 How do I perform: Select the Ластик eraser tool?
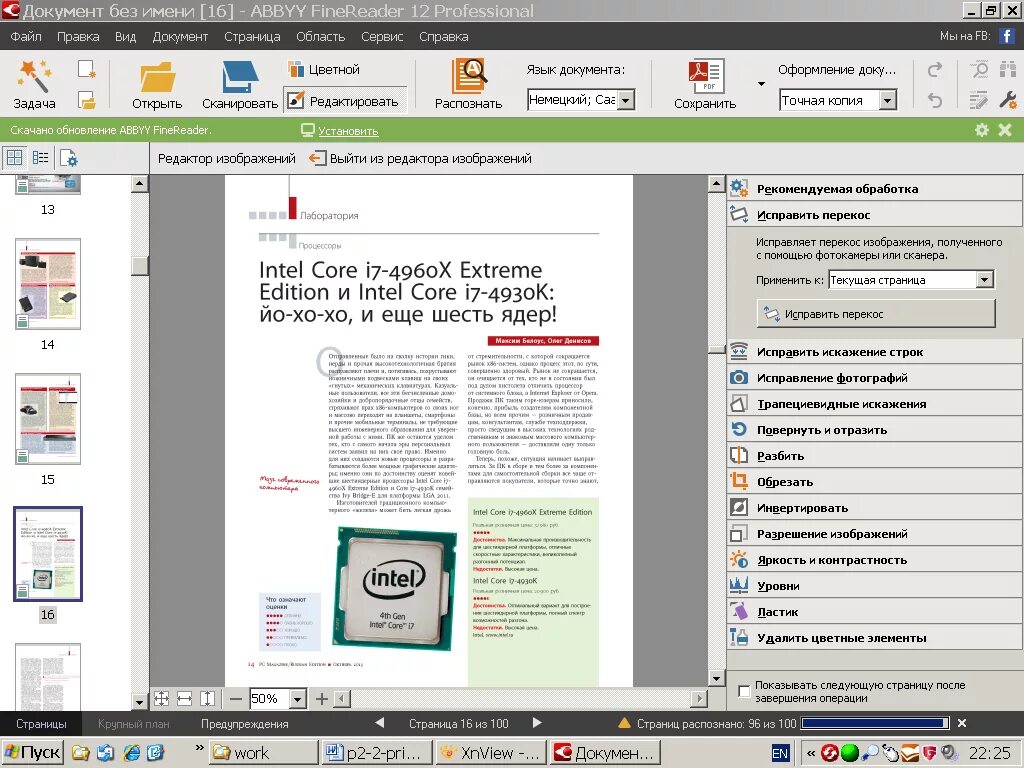point(874,612)
